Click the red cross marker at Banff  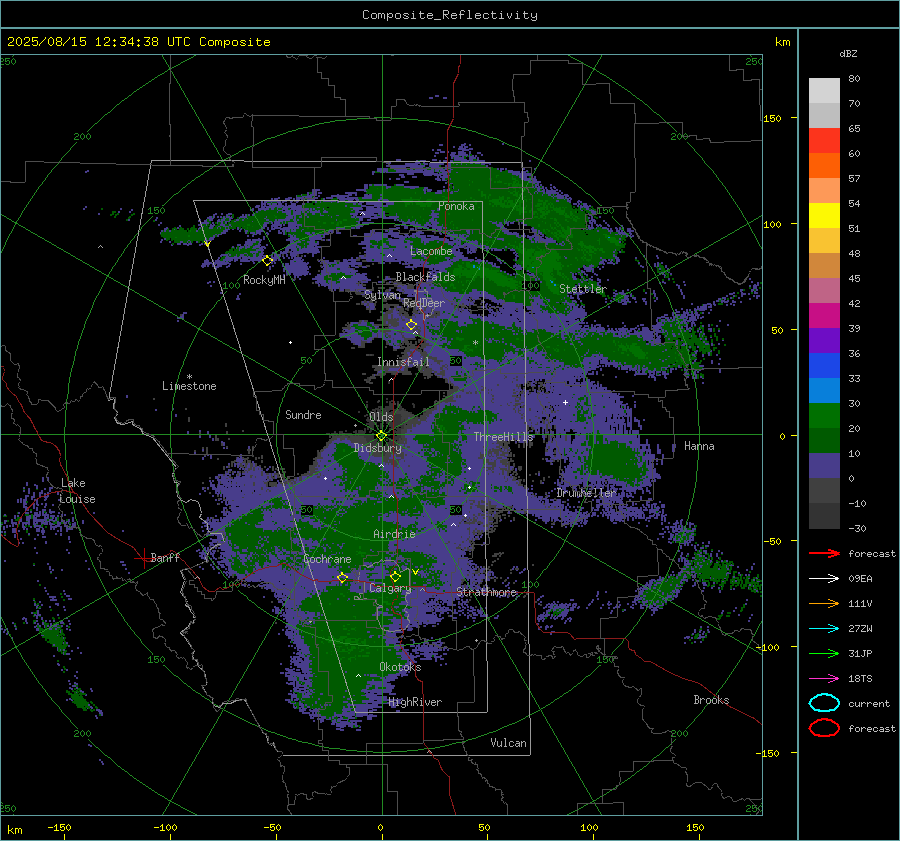pyautogui.click(x=143, y=557)
